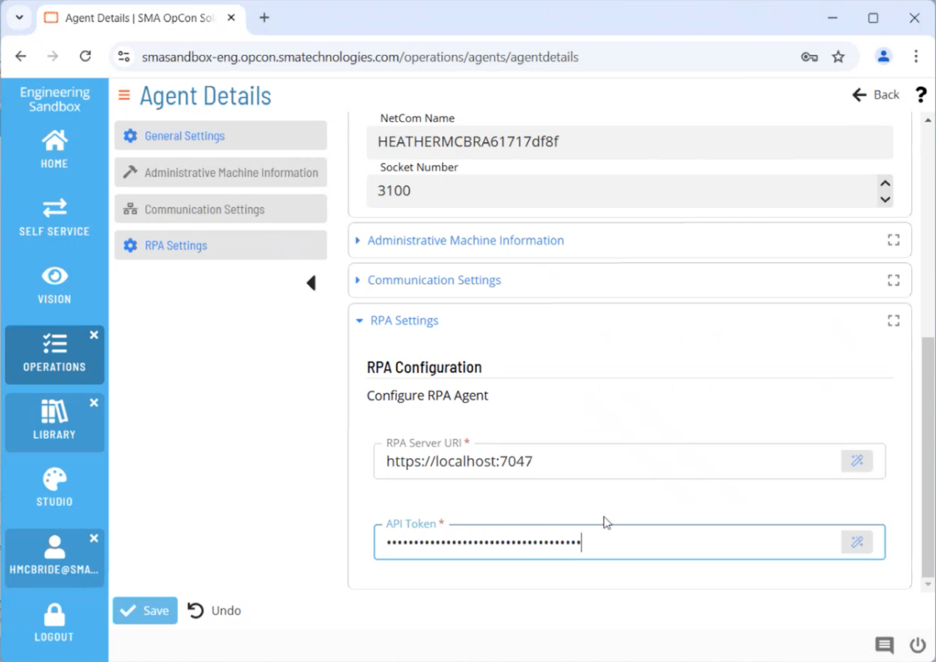
Task: Click the Engineering Sandbox title
Action: tap(54, 99)
